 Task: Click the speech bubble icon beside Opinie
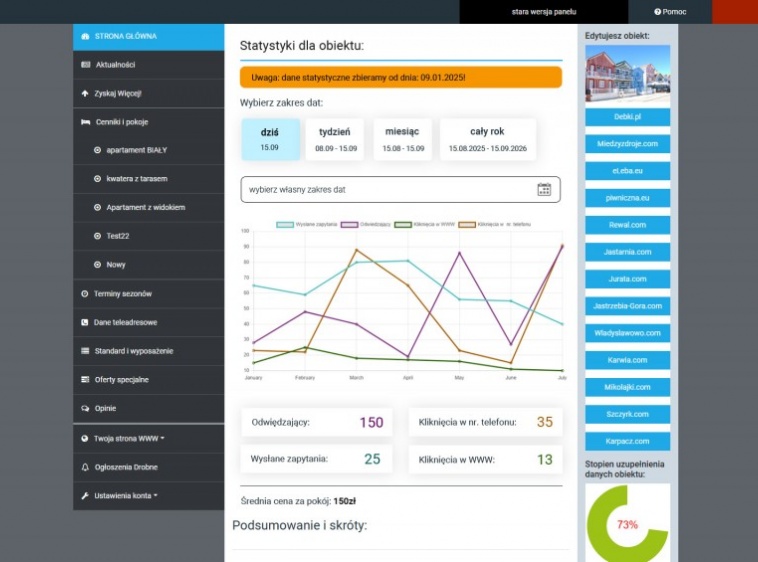tap(85, 409)
